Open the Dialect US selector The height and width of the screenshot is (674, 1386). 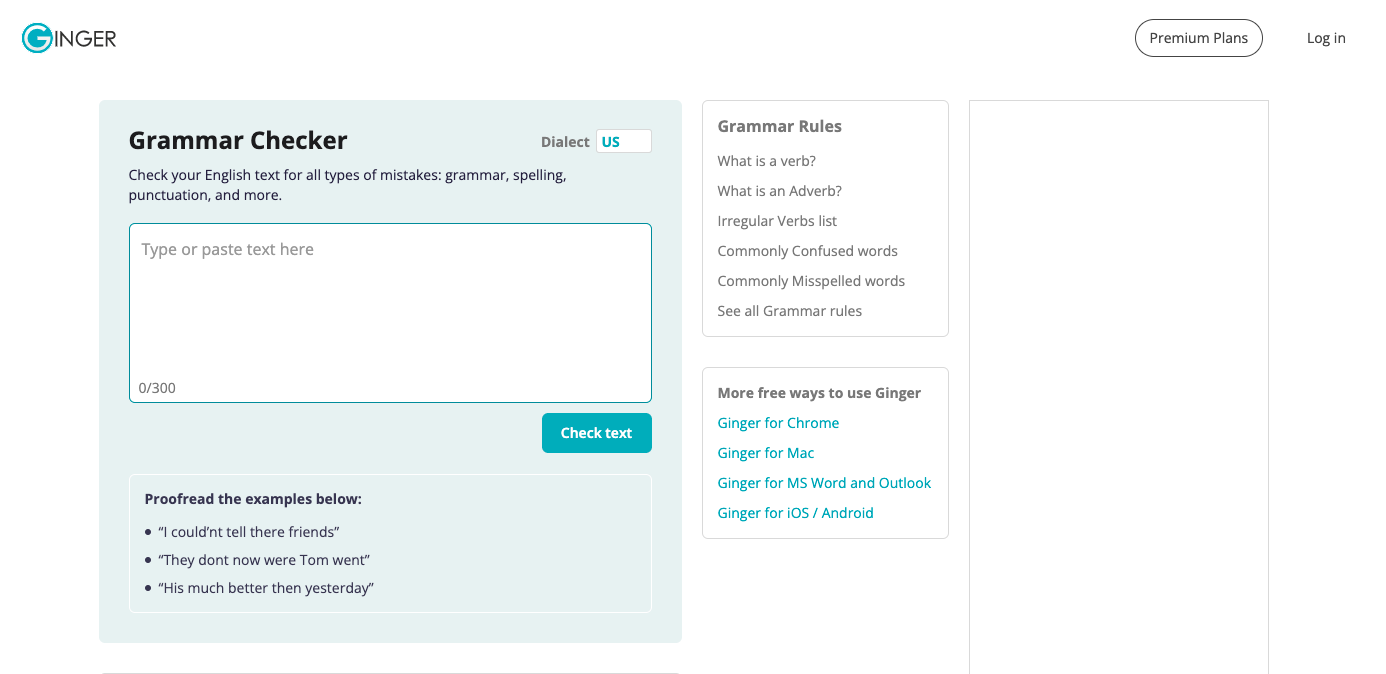[x=623, y=141]
